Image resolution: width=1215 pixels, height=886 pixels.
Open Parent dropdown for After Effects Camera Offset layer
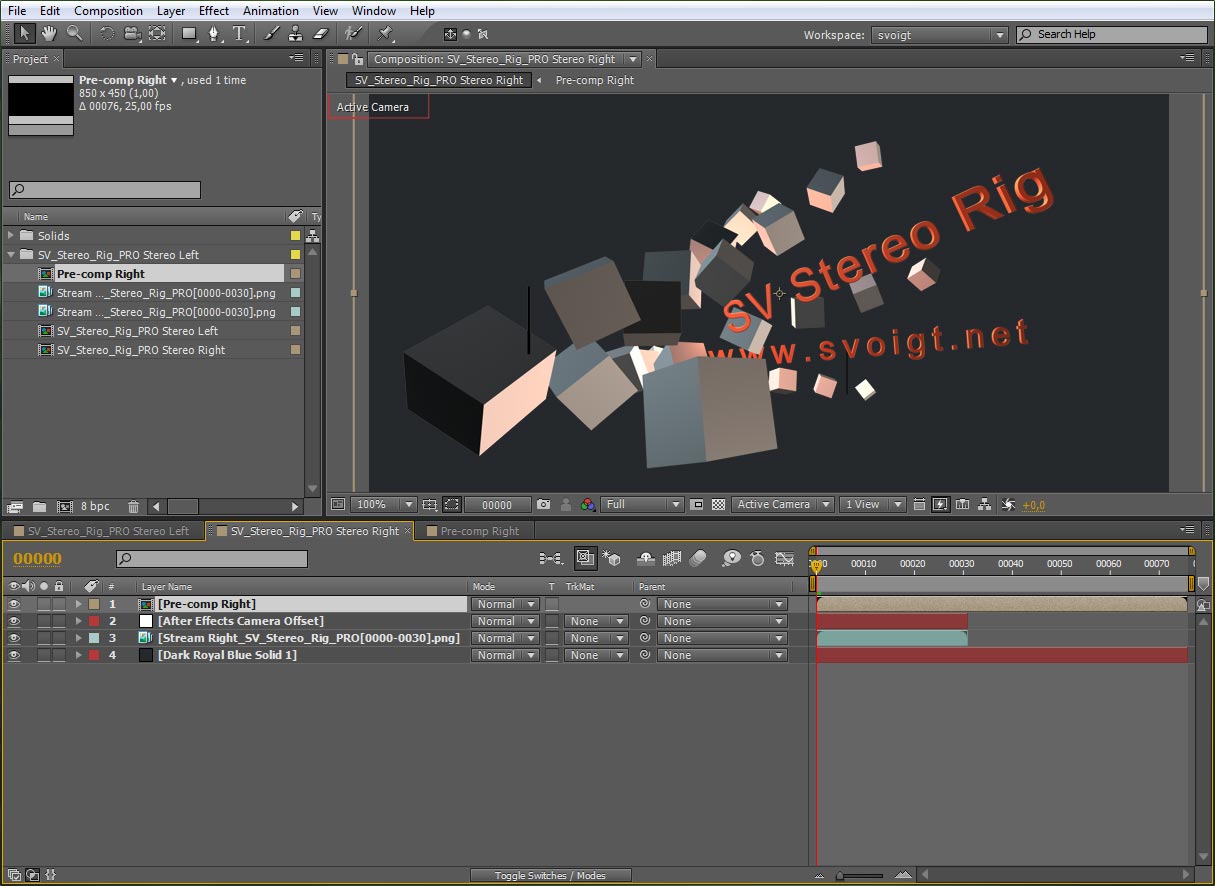point(722,621)
